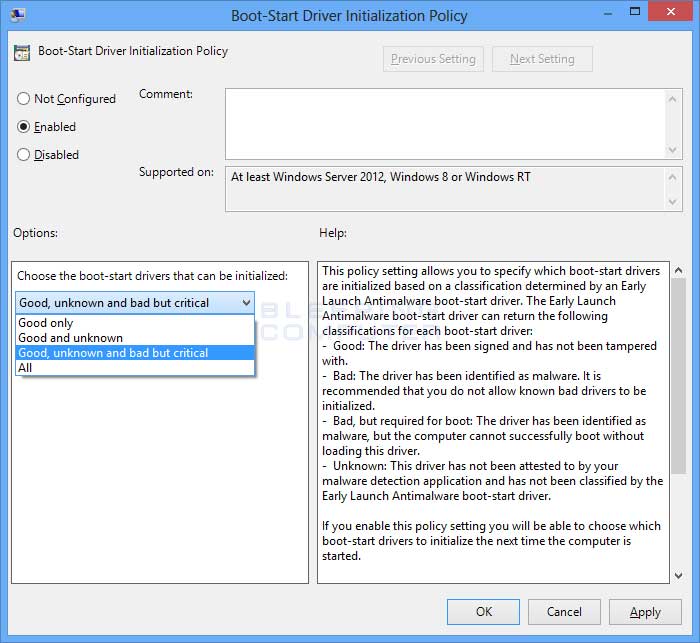The image size is (700, 643).
Task: Click the policy setting icon beside title
Action: (x=22, y=52)
